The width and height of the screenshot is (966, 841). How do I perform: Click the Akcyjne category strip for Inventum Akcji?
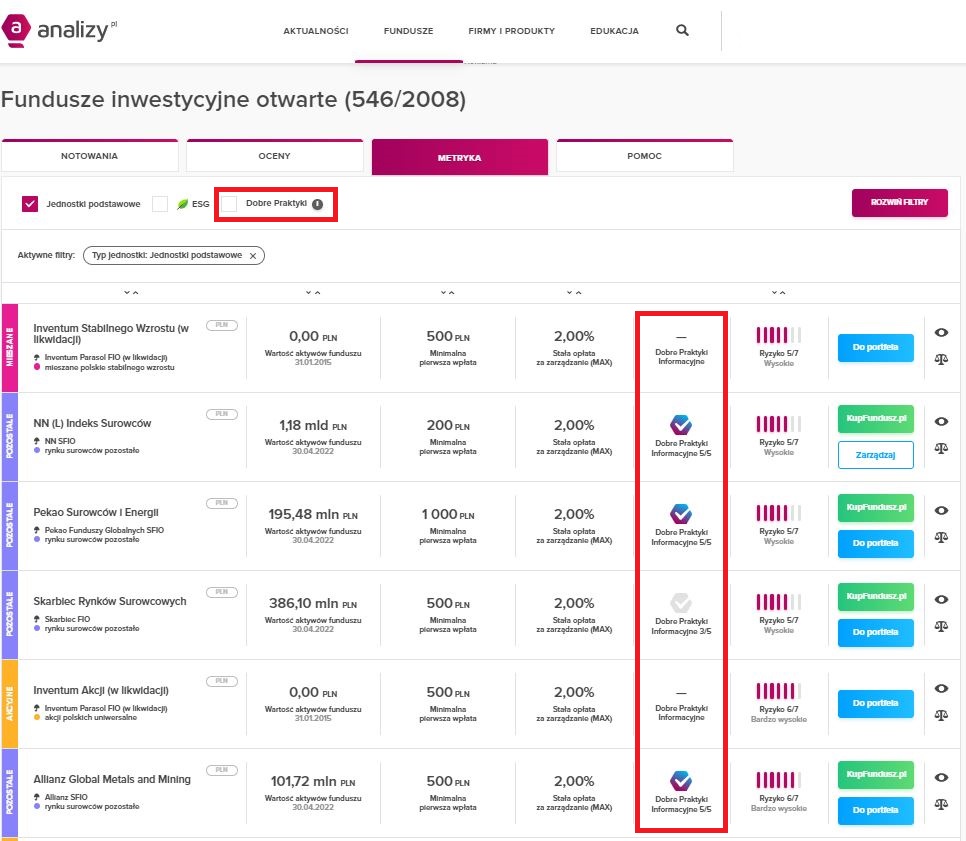click(9, 704)
